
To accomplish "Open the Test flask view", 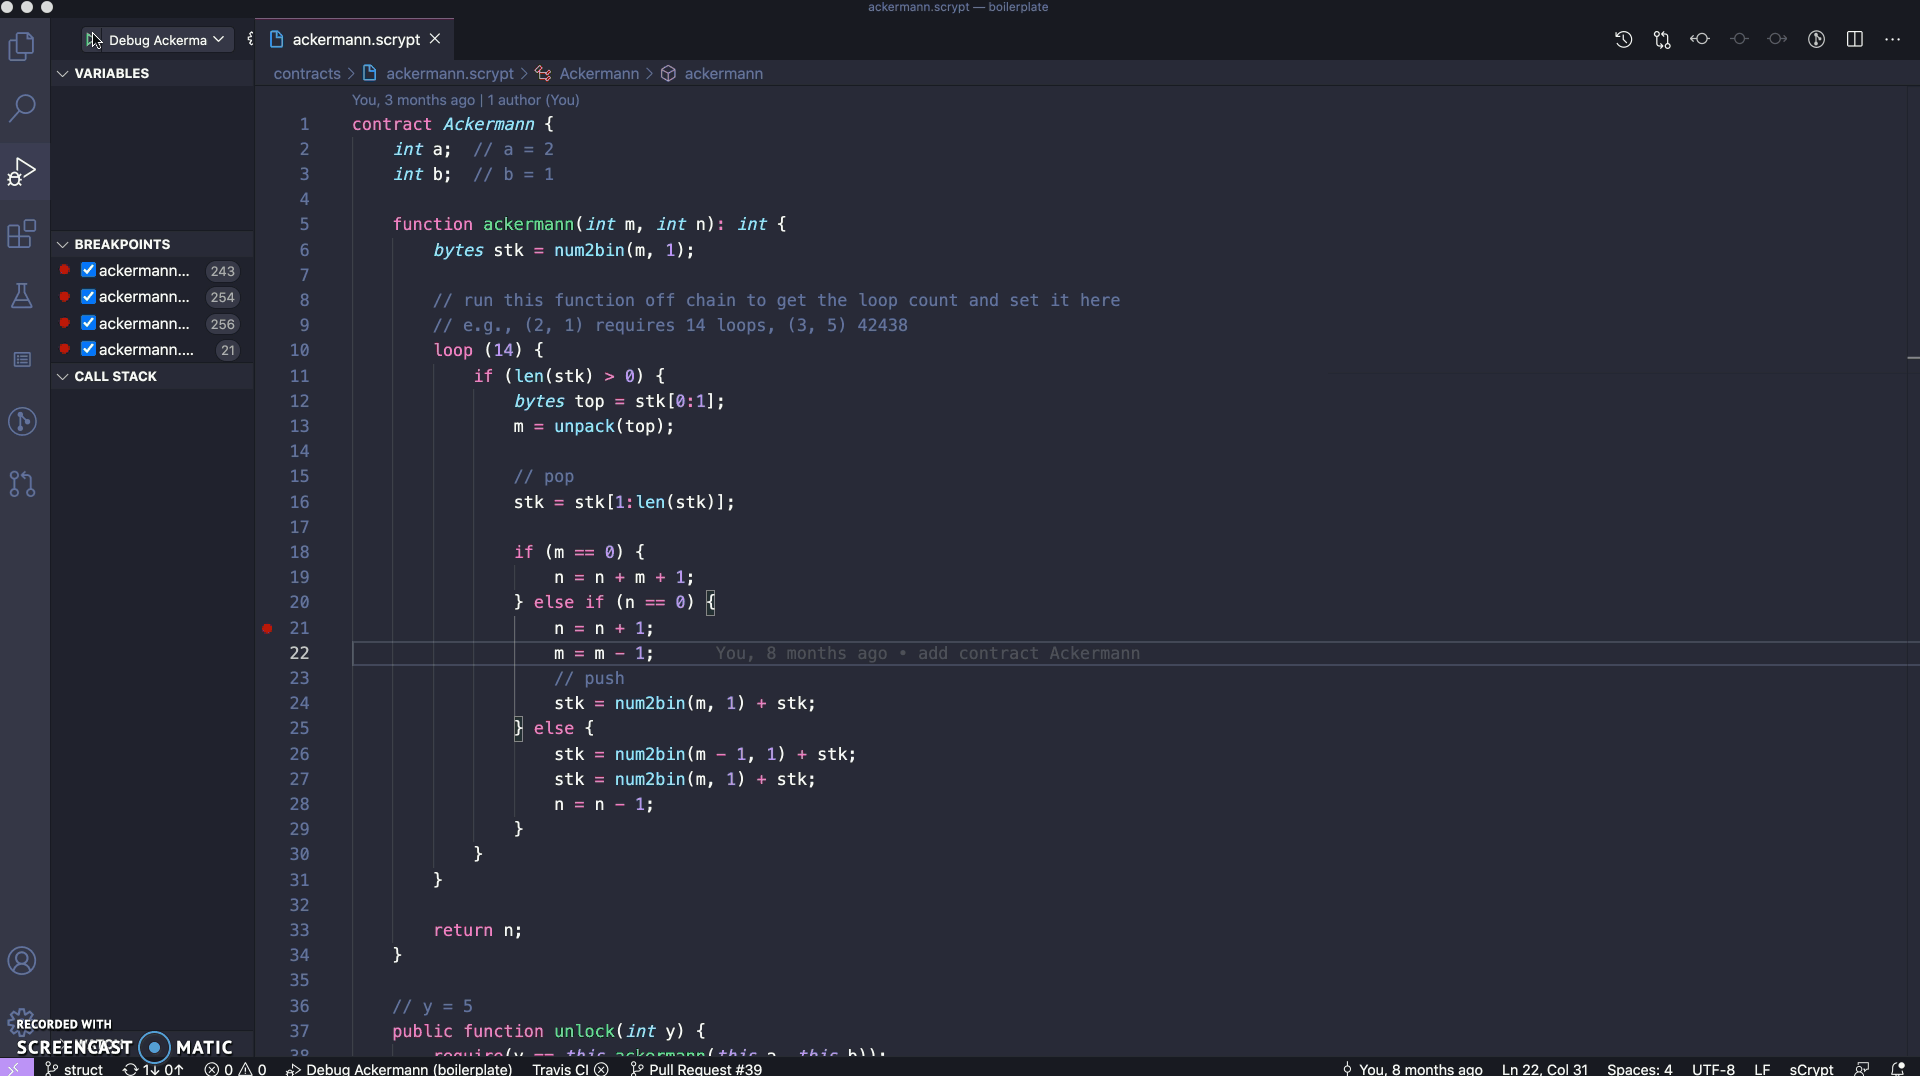I will (x=22, y=296).
